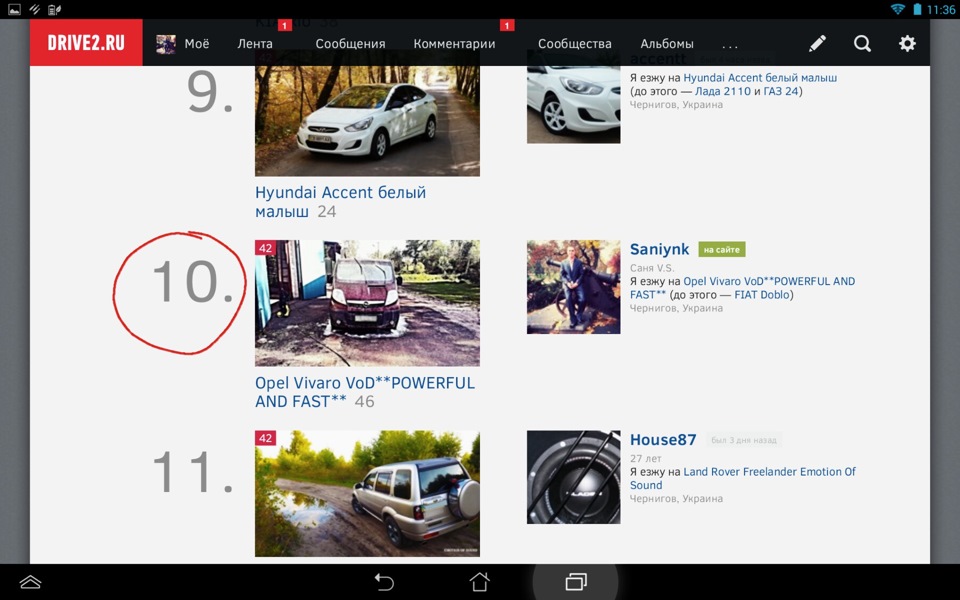The image size is (960, 600).
Task: Tap the notification badge above Лента
Action: tap(285, 25)
